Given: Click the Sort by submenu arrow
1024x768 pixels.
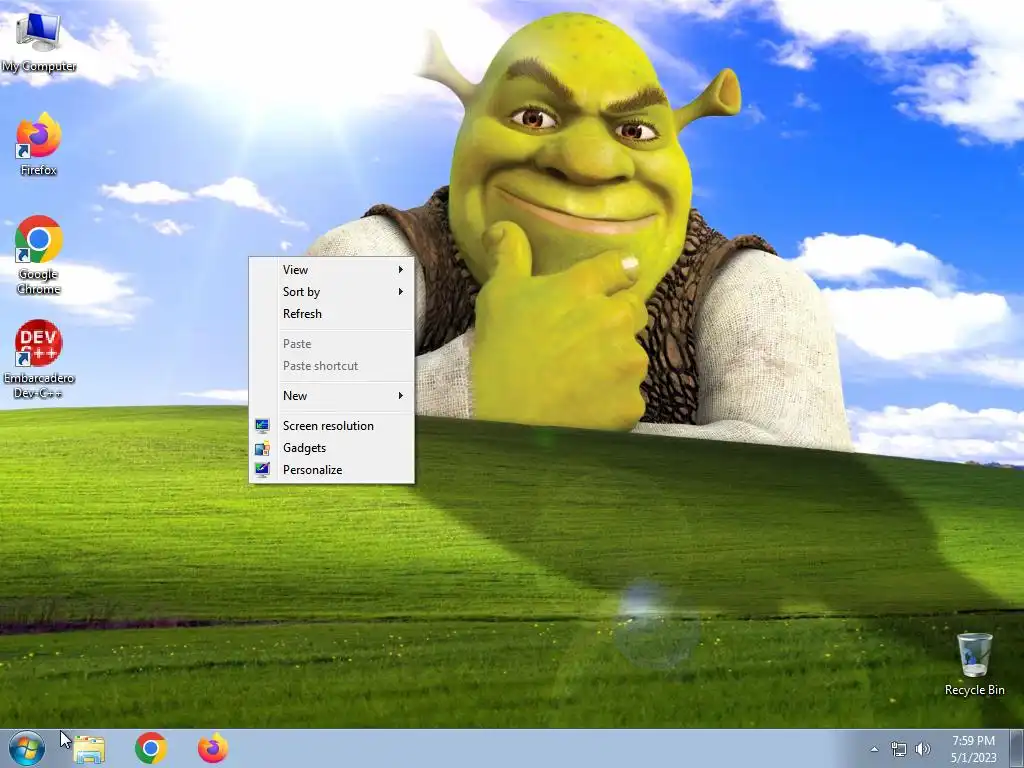Looking at the screenshot, I should [x=400, y=292].
